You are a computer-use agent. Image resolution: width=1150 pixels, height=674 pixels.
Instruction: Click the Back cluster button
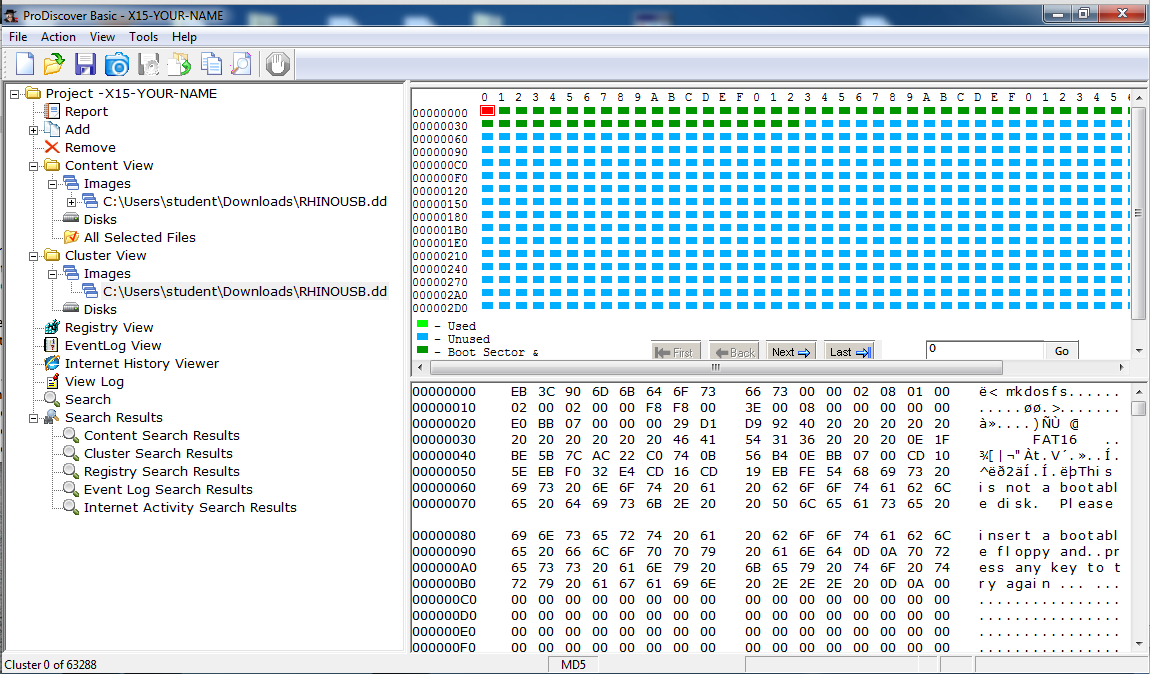pos(734,351)
